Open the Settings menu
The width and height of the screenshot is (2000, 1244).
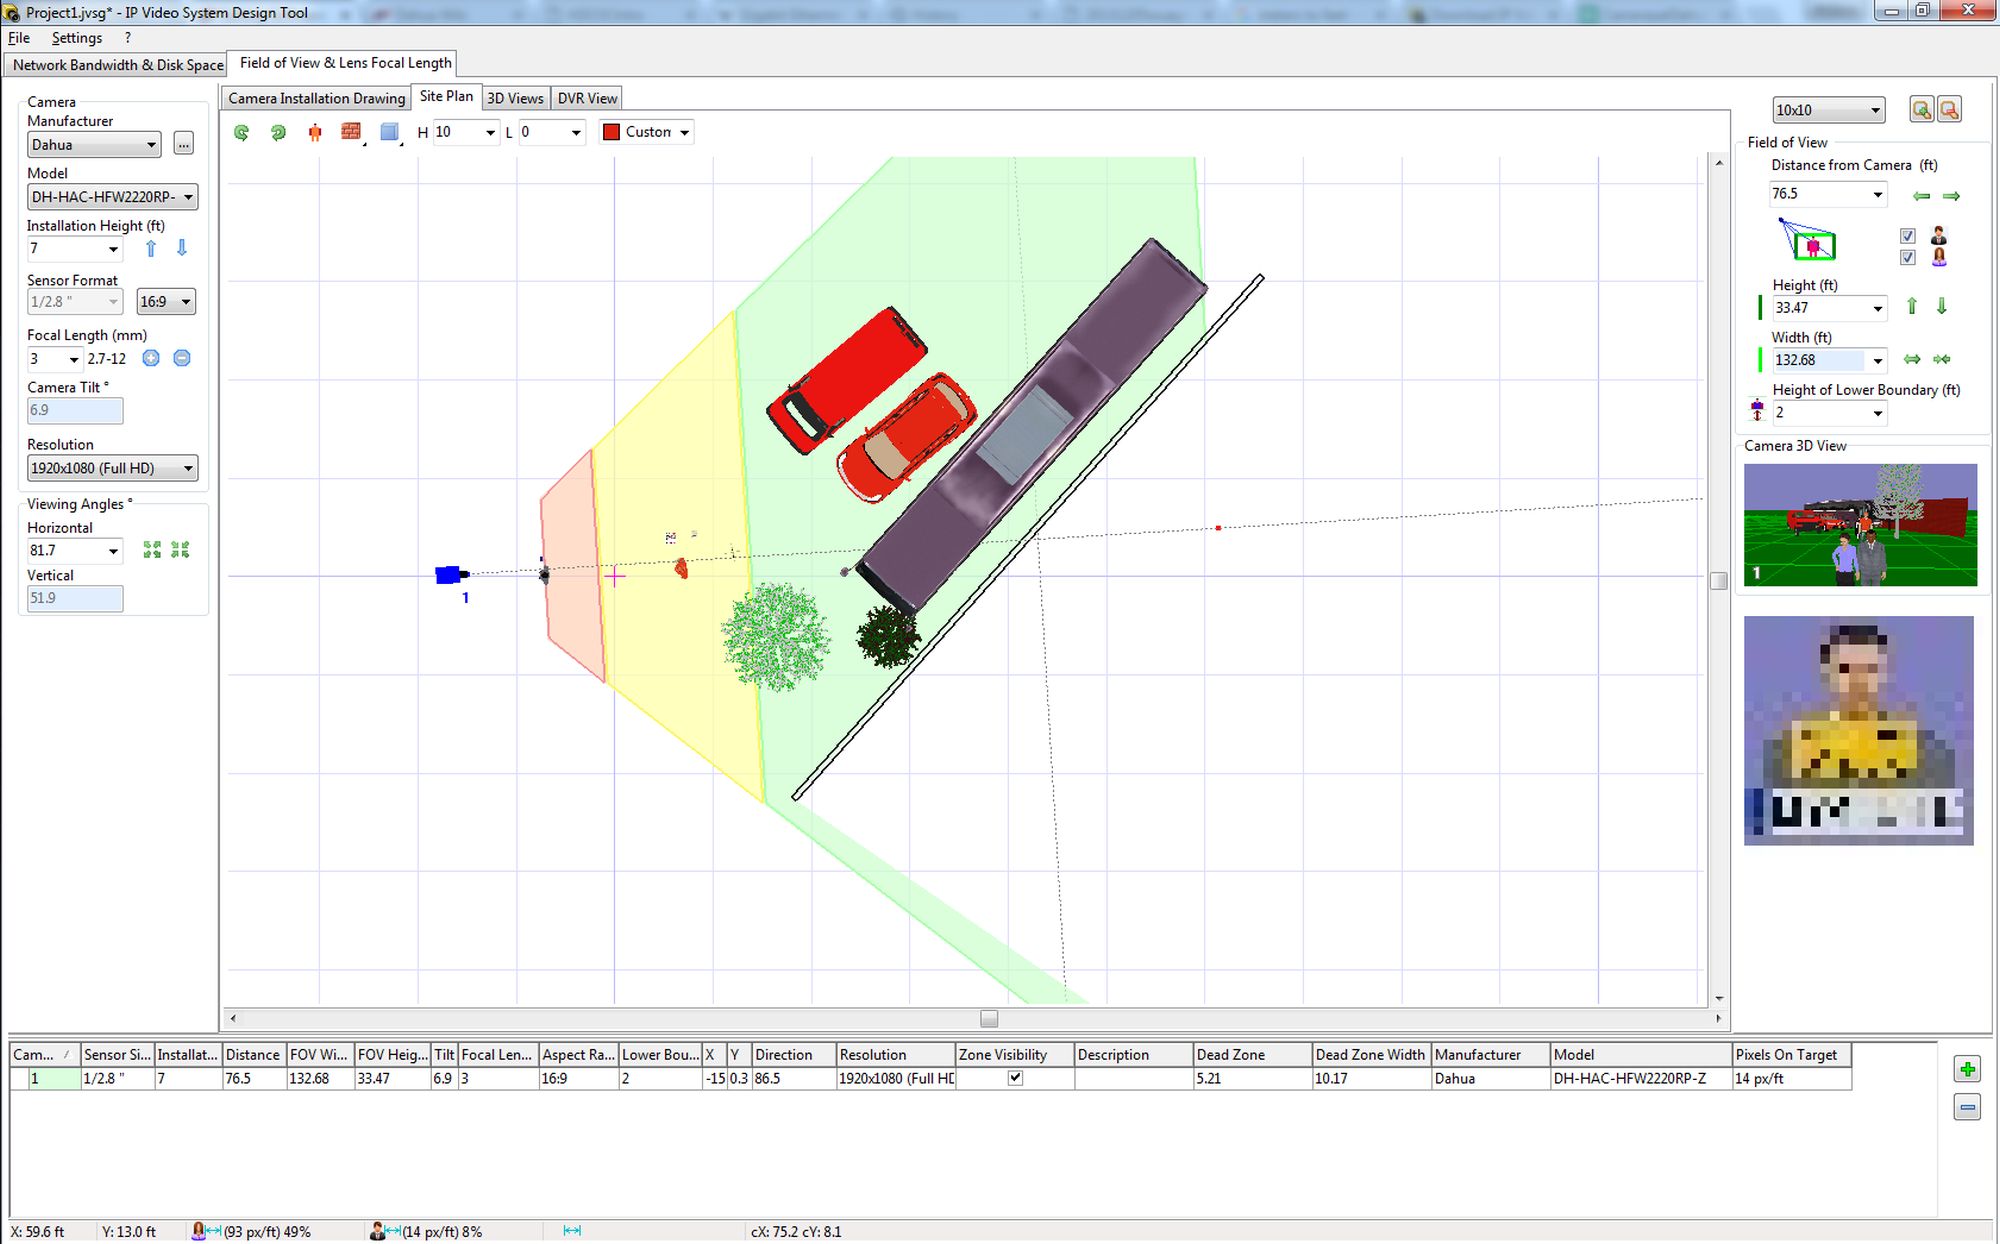click(x=77, y=38)
